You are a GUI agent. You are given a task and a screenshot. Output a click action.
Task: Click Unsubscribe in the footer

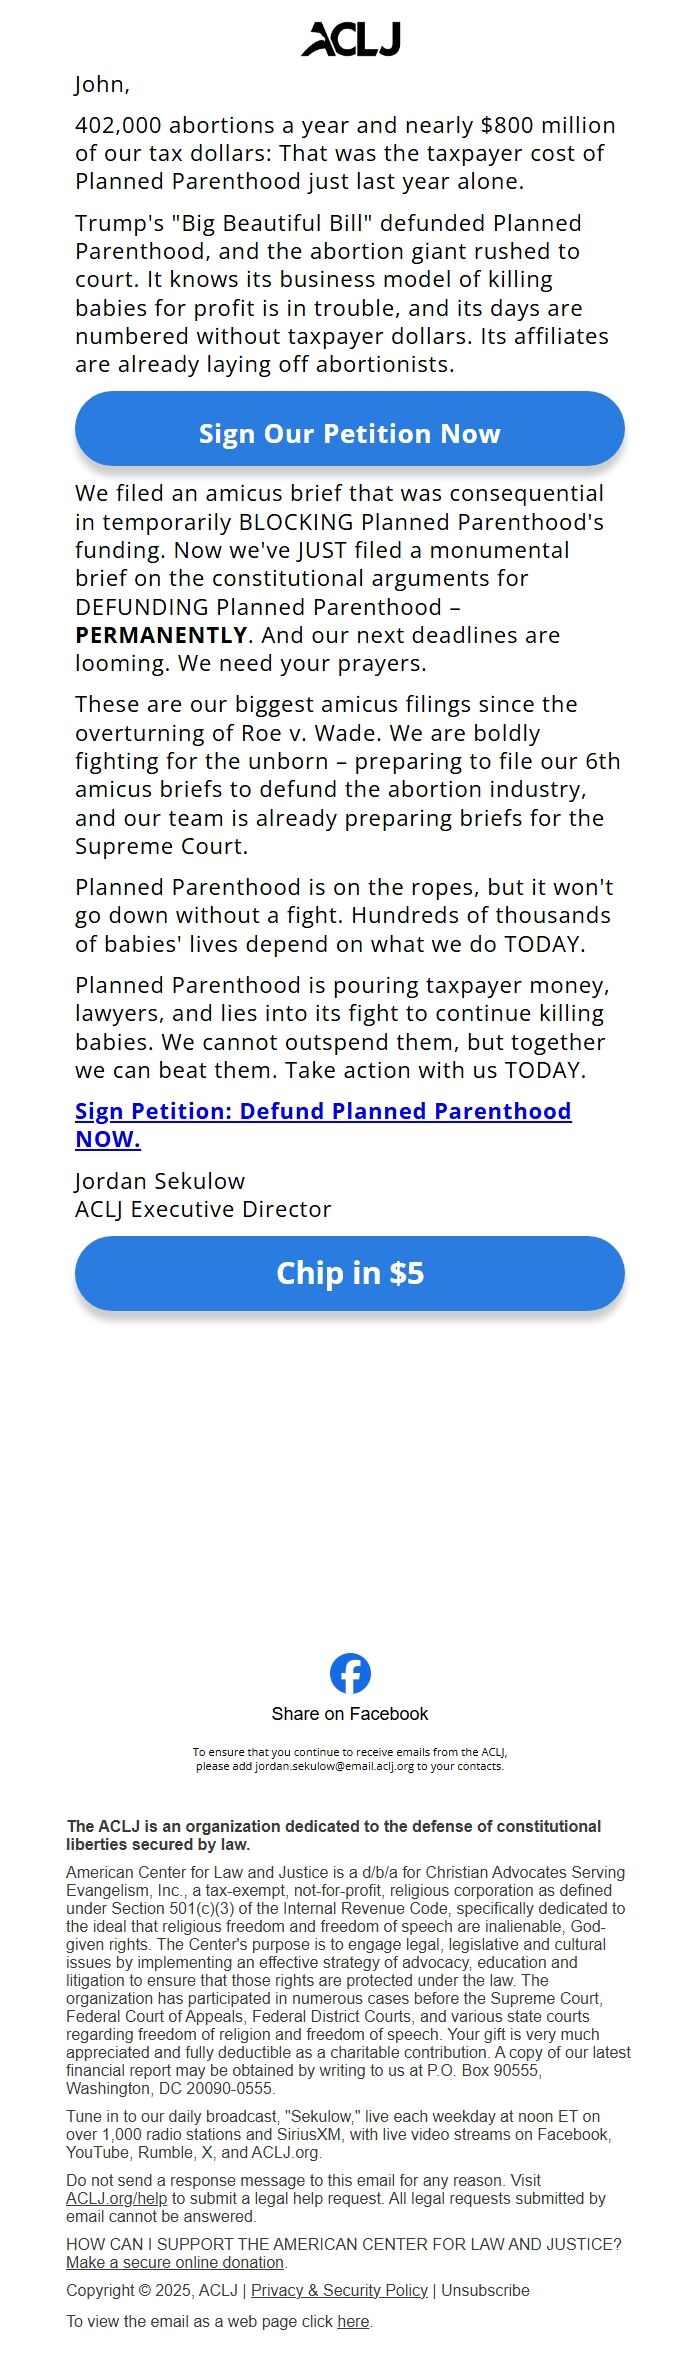coord(485,2290)
